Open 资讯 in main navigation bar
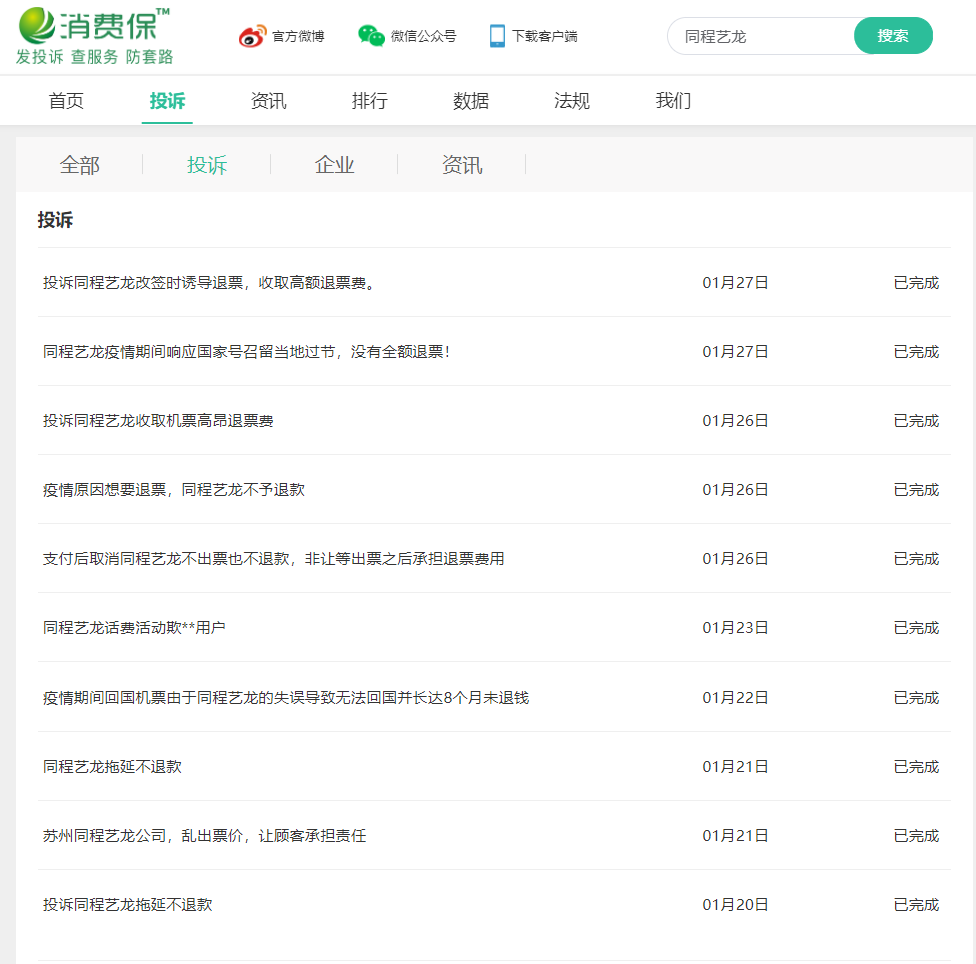976x964 pixels. [268, 100]
